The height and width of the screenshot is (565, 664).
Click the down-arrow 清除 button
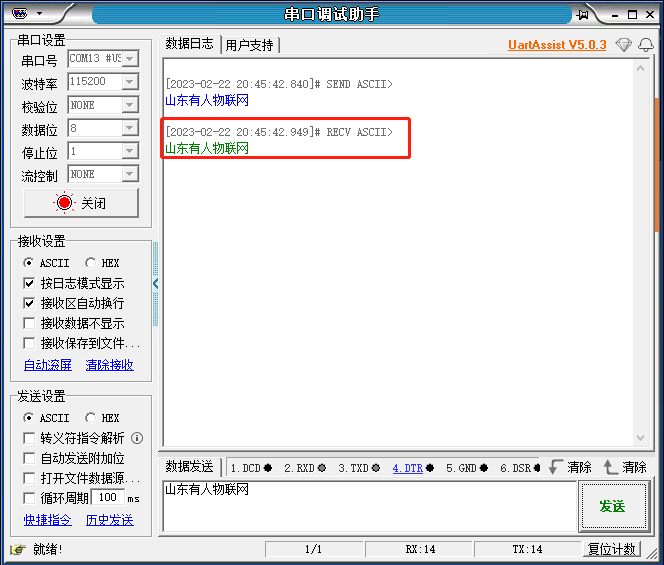pos(570,467)
